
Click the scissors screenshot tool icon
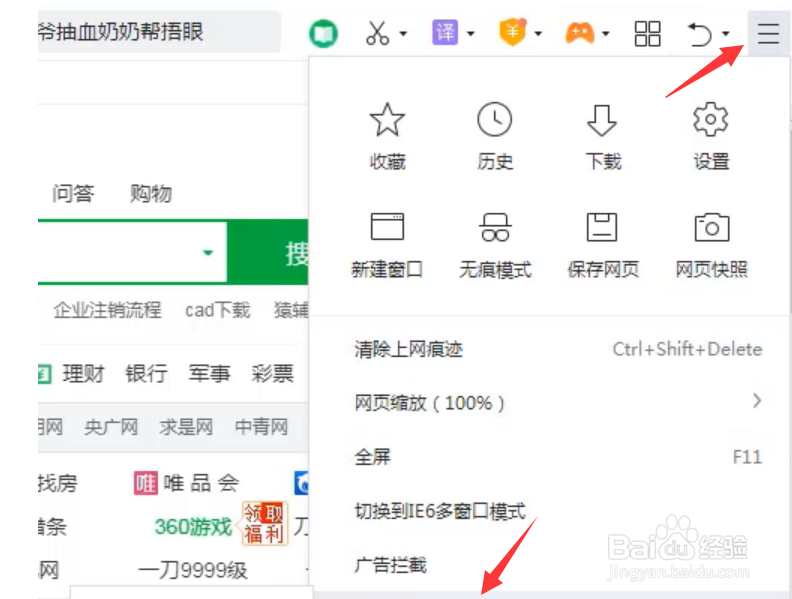[378, 33]
